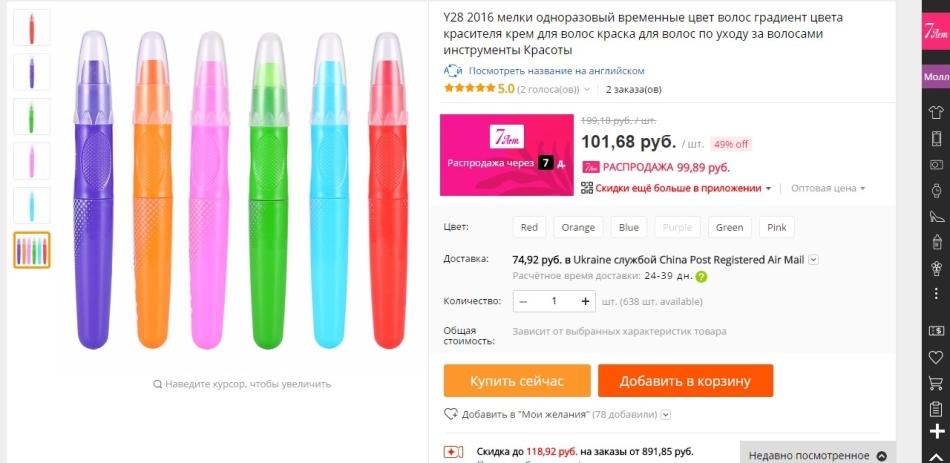Select the purple crayon thumbnail image
Image resolution: width=950 pixels, height=463 pixels.
click(32, 72)
